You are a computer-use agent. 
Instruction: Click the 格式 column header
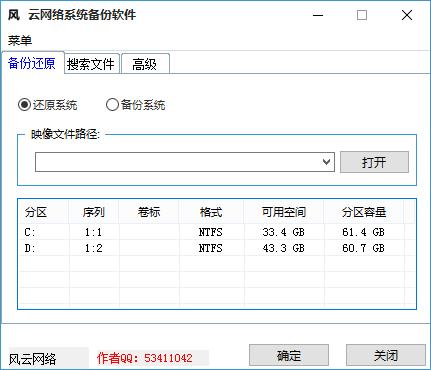click(211, 212)
